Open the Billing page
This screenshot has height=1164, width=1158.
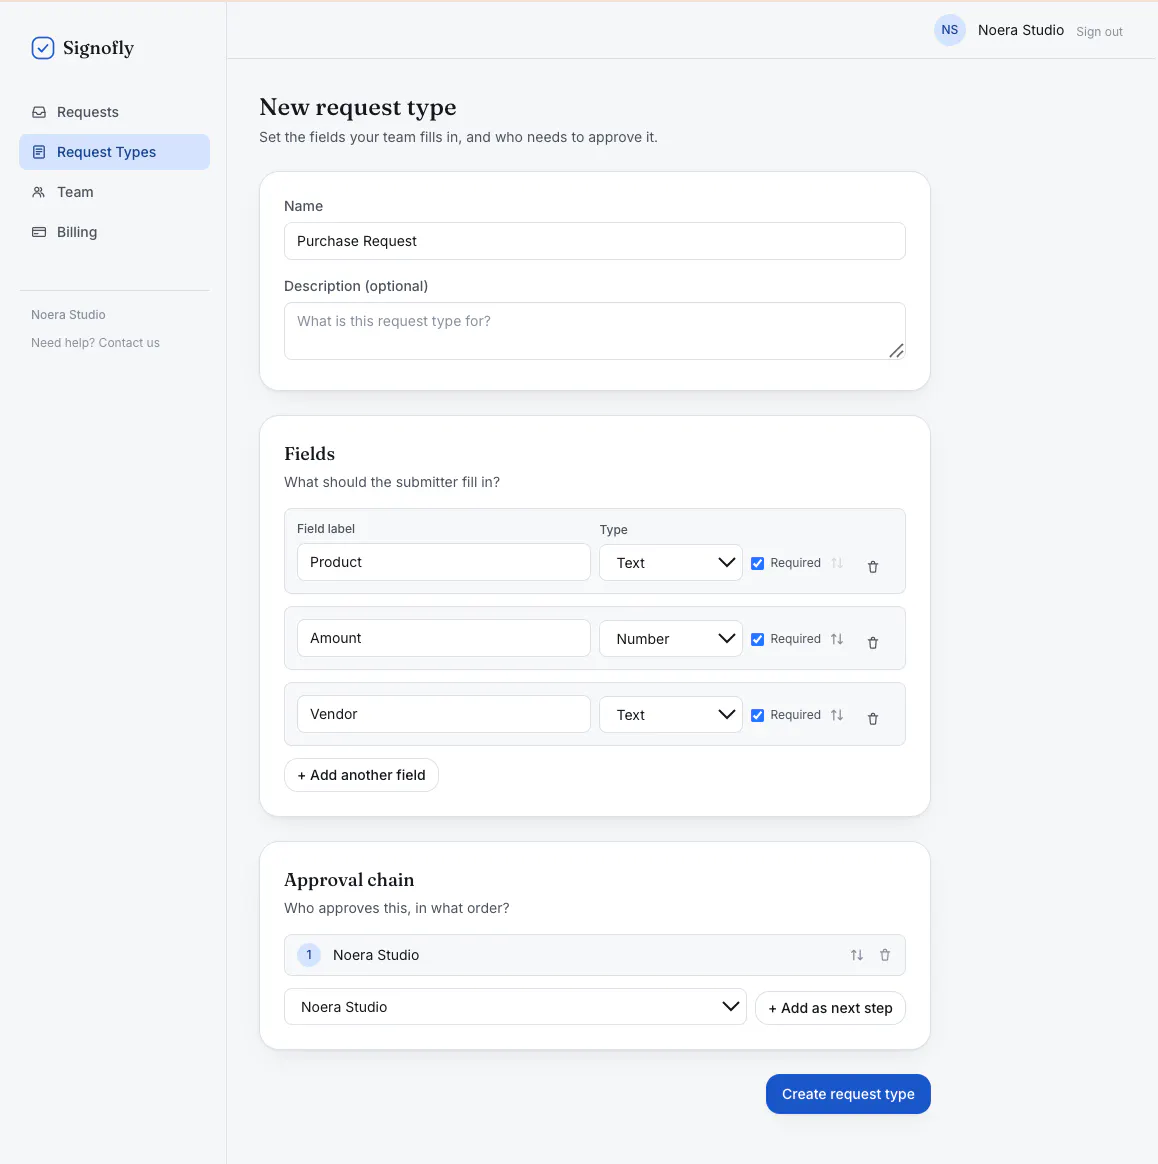[114, 232]
